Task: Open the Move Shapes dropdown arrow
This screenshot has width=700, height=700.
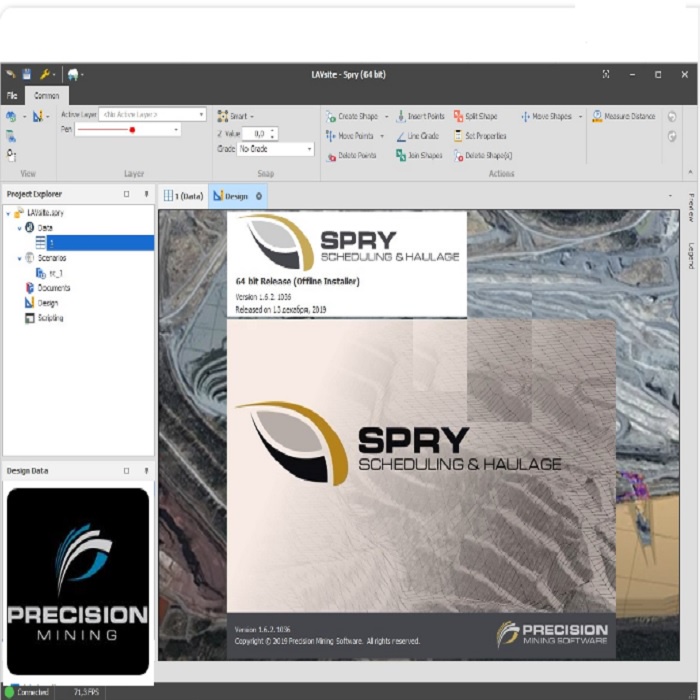Action: click(580, 117)
